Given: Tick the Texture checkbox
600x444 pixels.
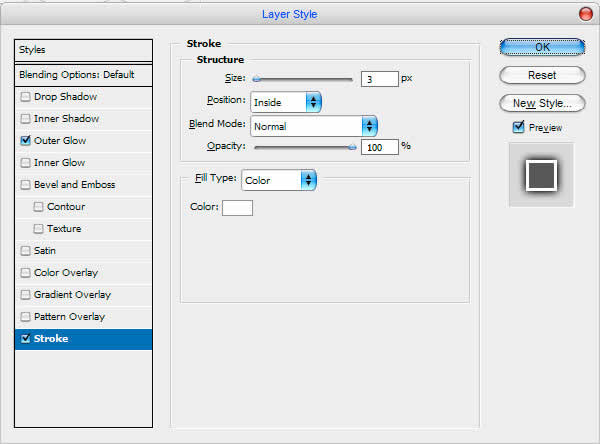Looking at the screenshot, I should [x=38, y=229].
